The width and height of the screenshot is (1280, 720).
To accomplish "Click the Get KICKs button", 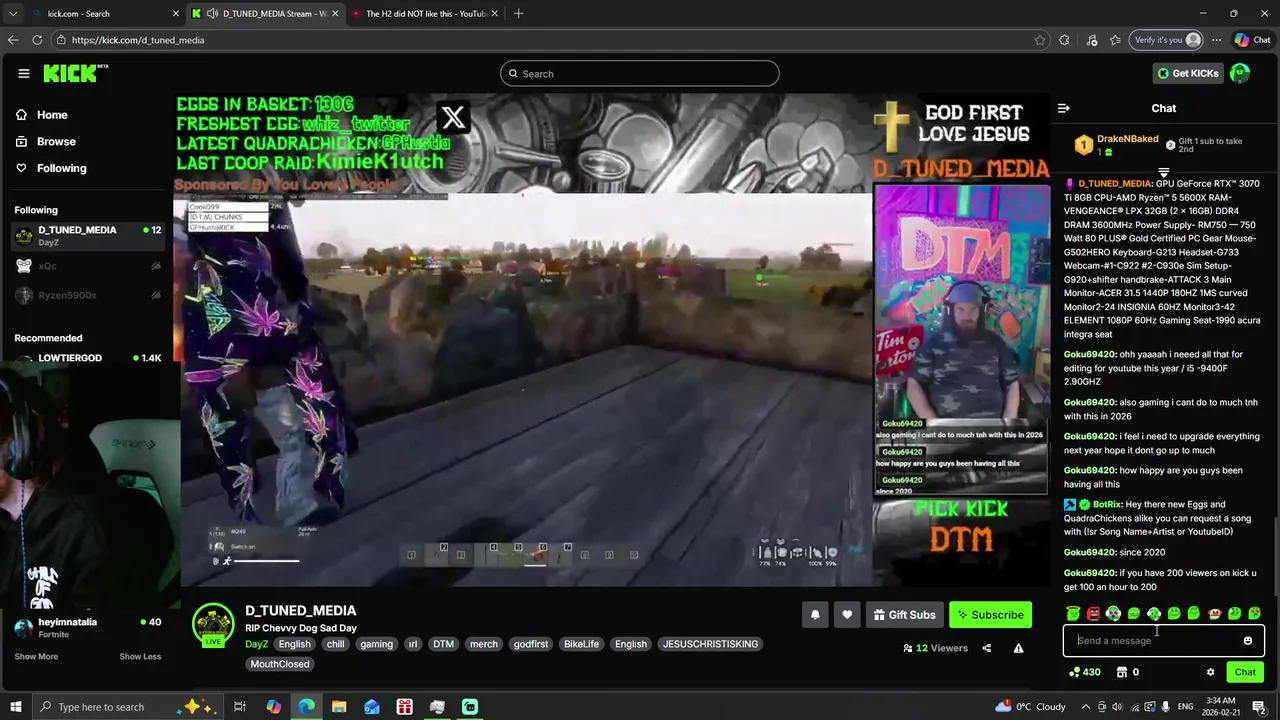I will pyautogui.click(x=1188, y=73).
